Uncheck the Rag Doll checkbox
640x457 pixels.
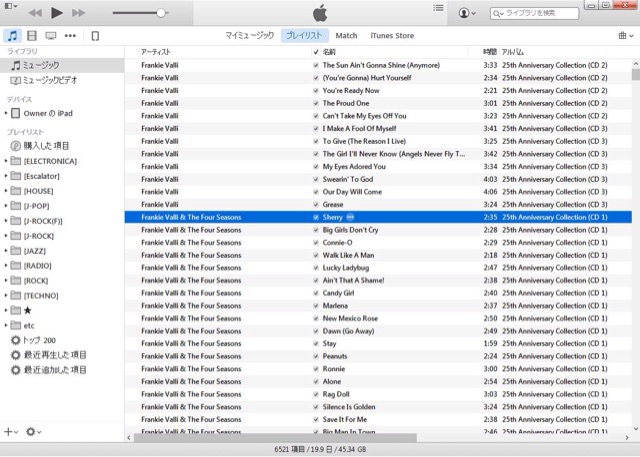coord(316,395)
